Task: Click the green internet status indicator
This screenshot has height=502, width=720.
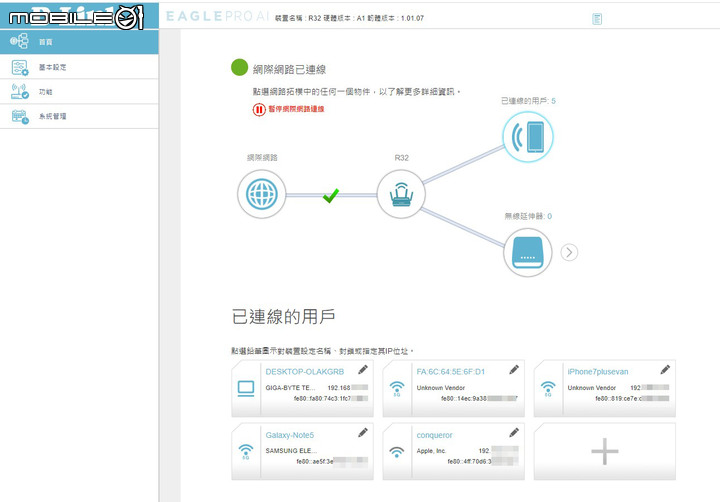Action: click(239, 67)
